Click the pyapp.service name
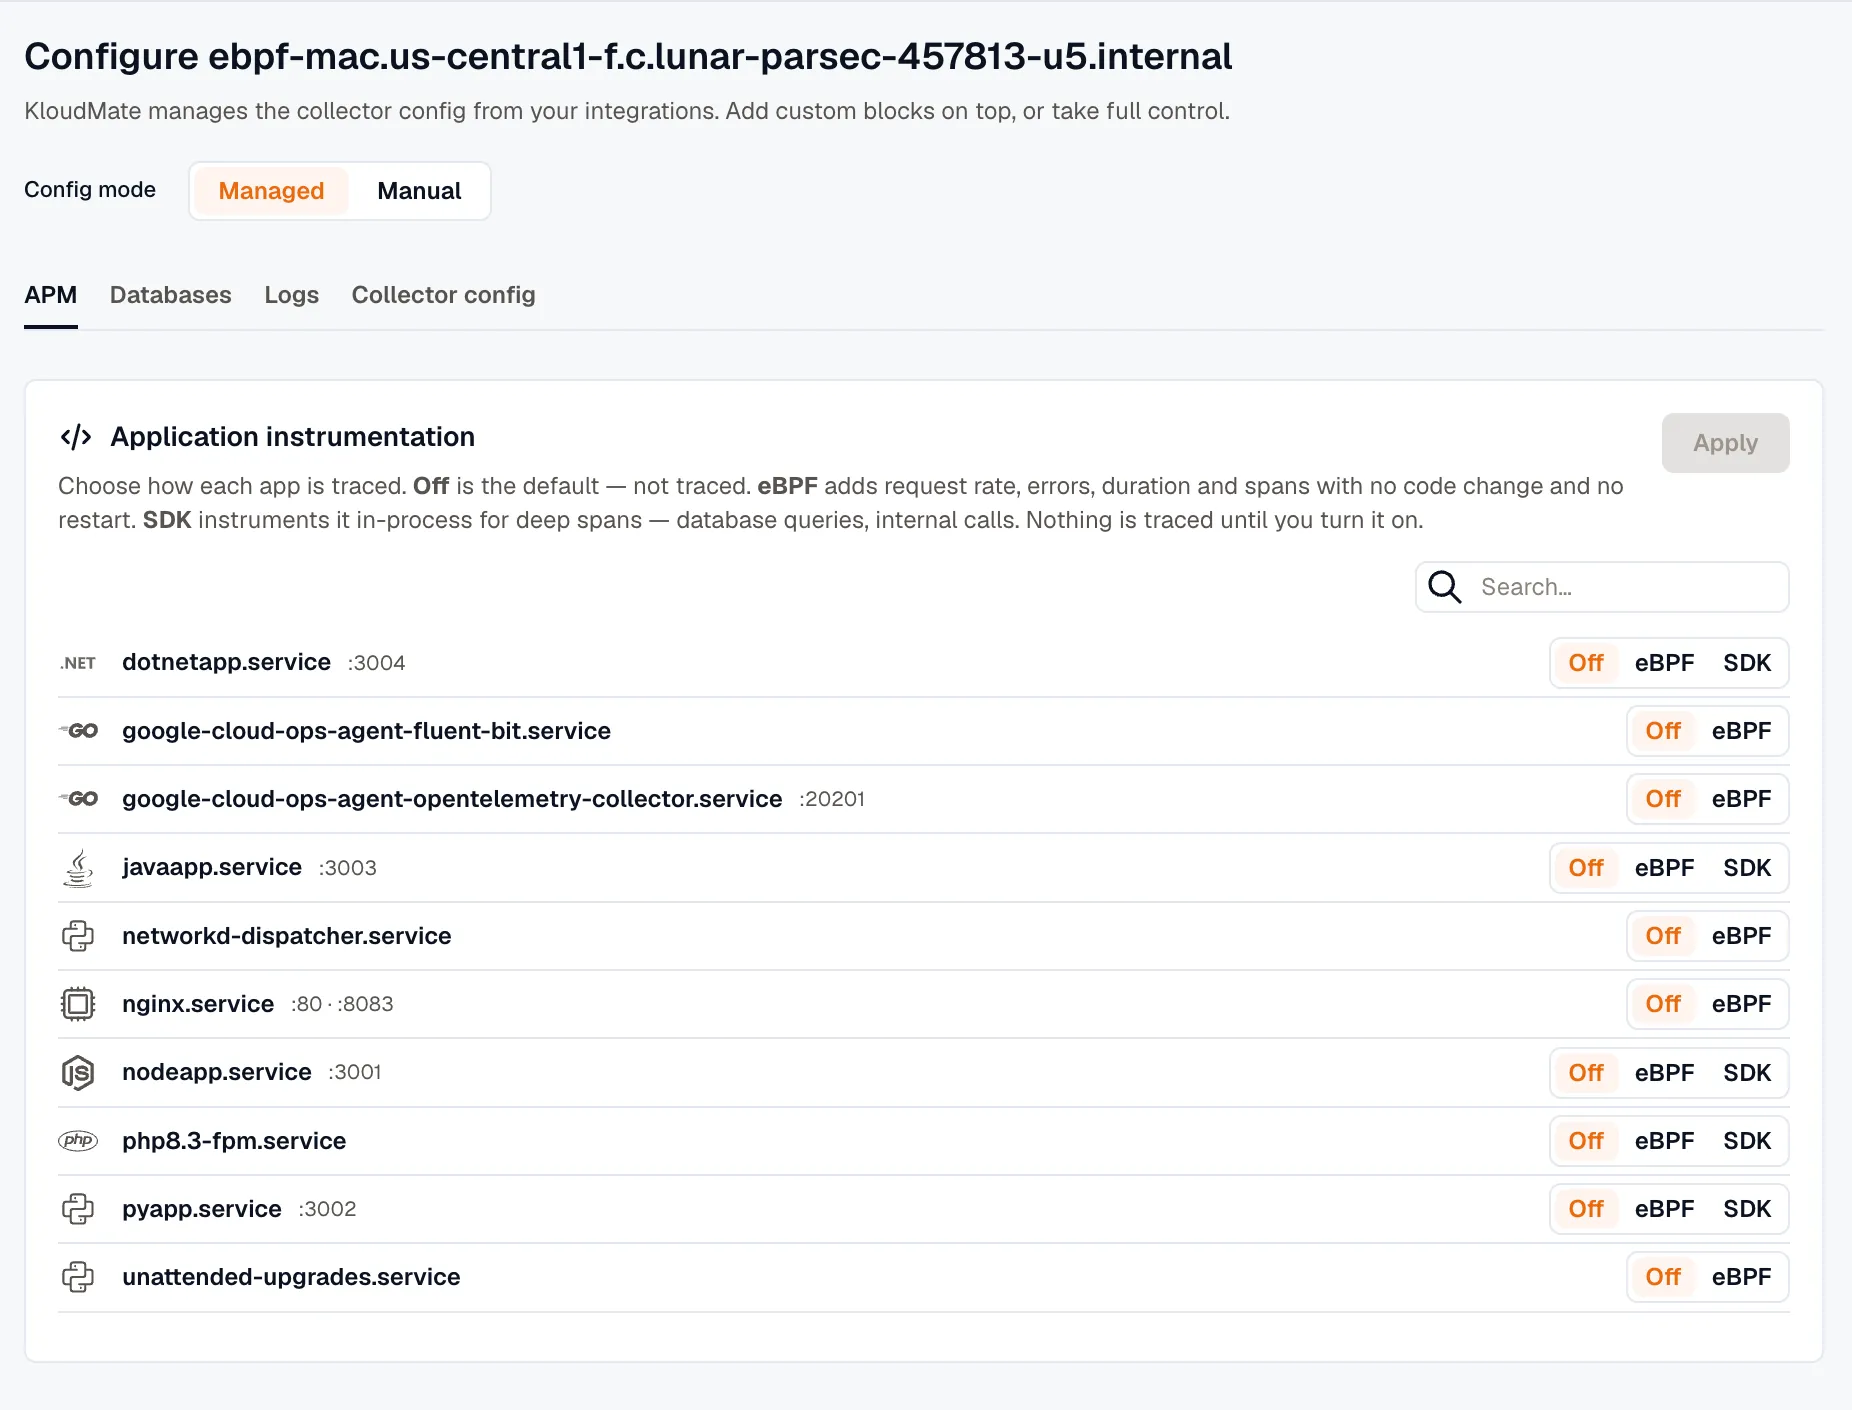Viewport: 1852px width, 1410px height. point(202,1209)
